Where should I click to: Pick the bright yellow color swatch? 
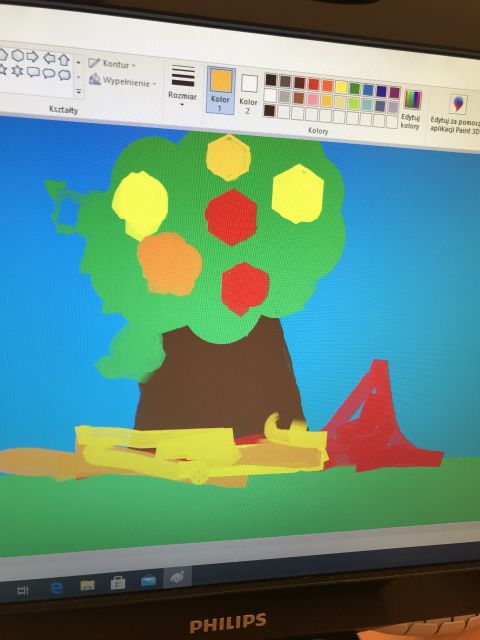(341, 87)
